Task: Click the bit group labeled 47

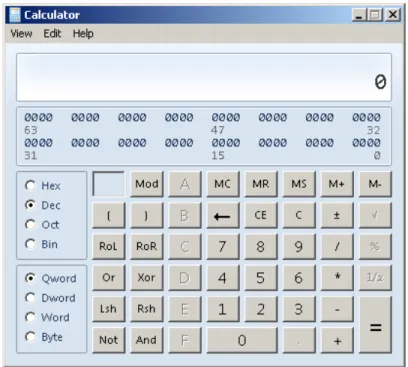Action: pyautogui.click(x=226, y=117)
